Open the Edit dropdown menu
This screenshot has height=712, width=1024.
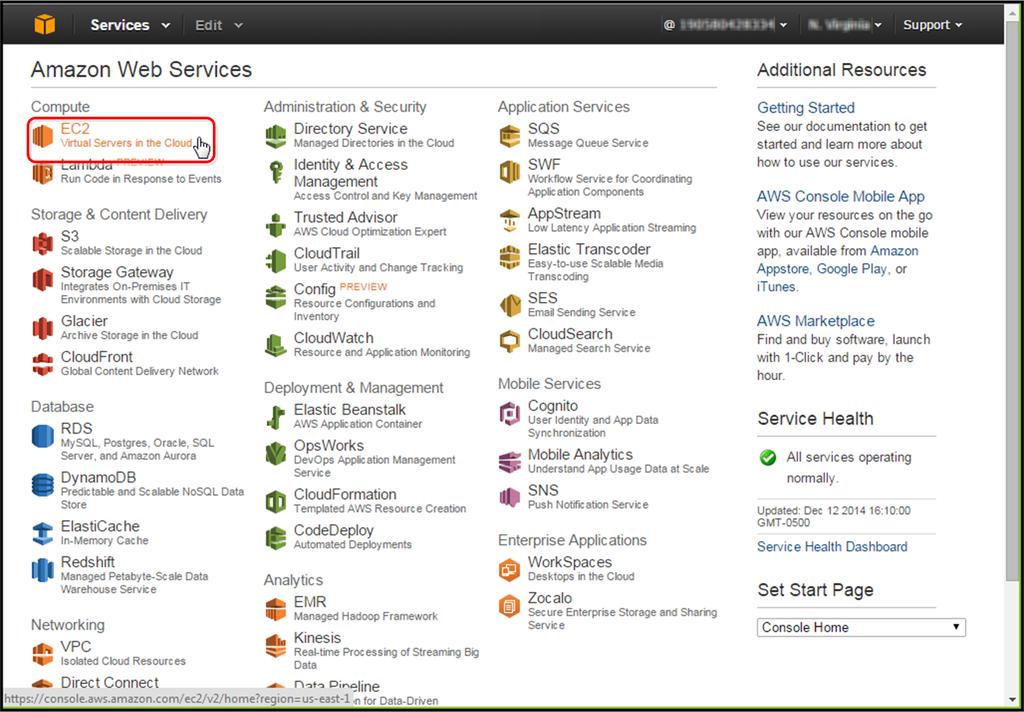[x=219, y=25]
